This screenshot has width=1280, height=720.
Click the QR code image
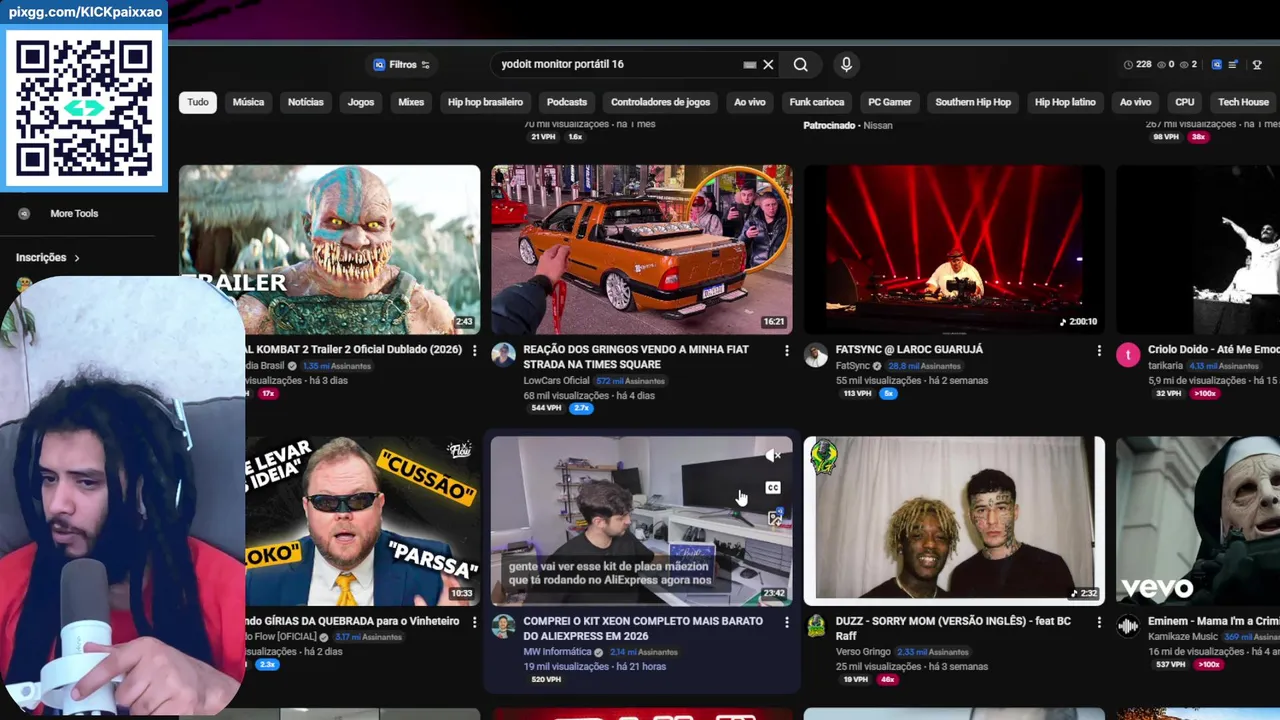pyautogui.click(x=84, y=108)
